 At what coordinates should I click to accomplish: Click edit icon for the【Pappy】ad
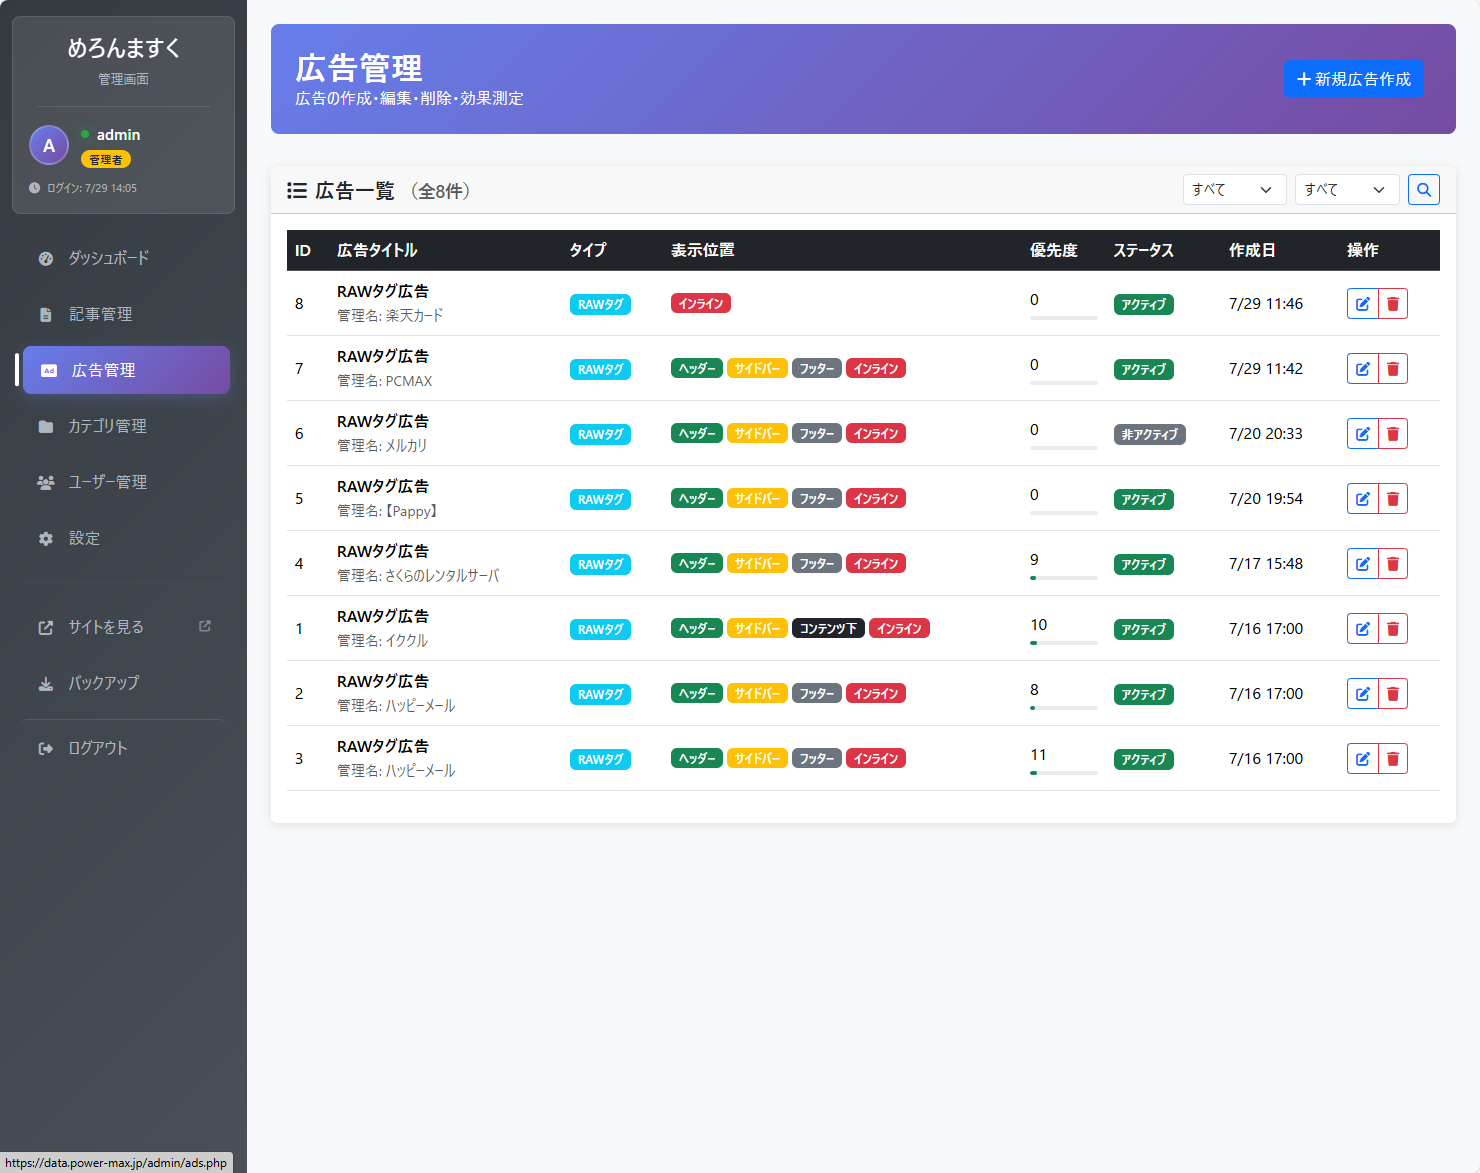(x=1362, y=499)
